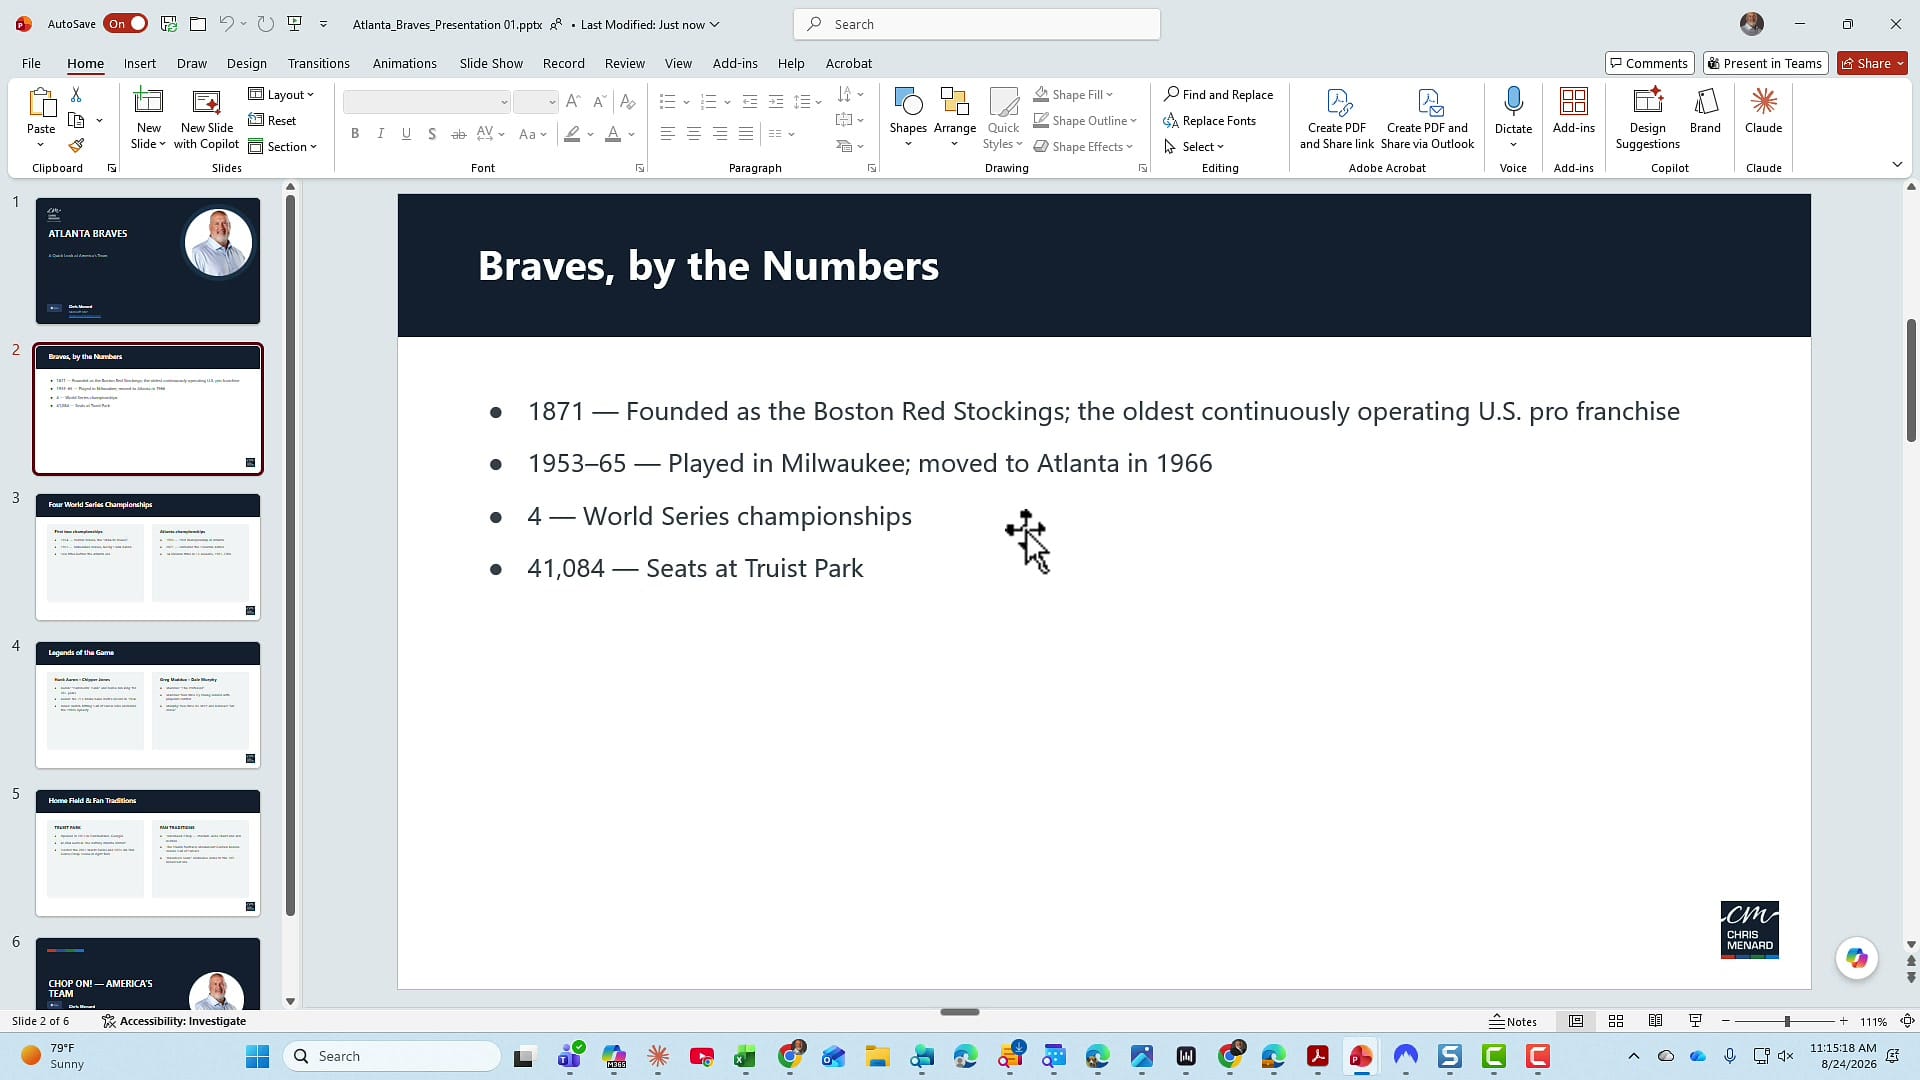Screen dimensions: 1920x1080
Task: Adjust the zoom slider handle
Action: click(1787, 1021)
